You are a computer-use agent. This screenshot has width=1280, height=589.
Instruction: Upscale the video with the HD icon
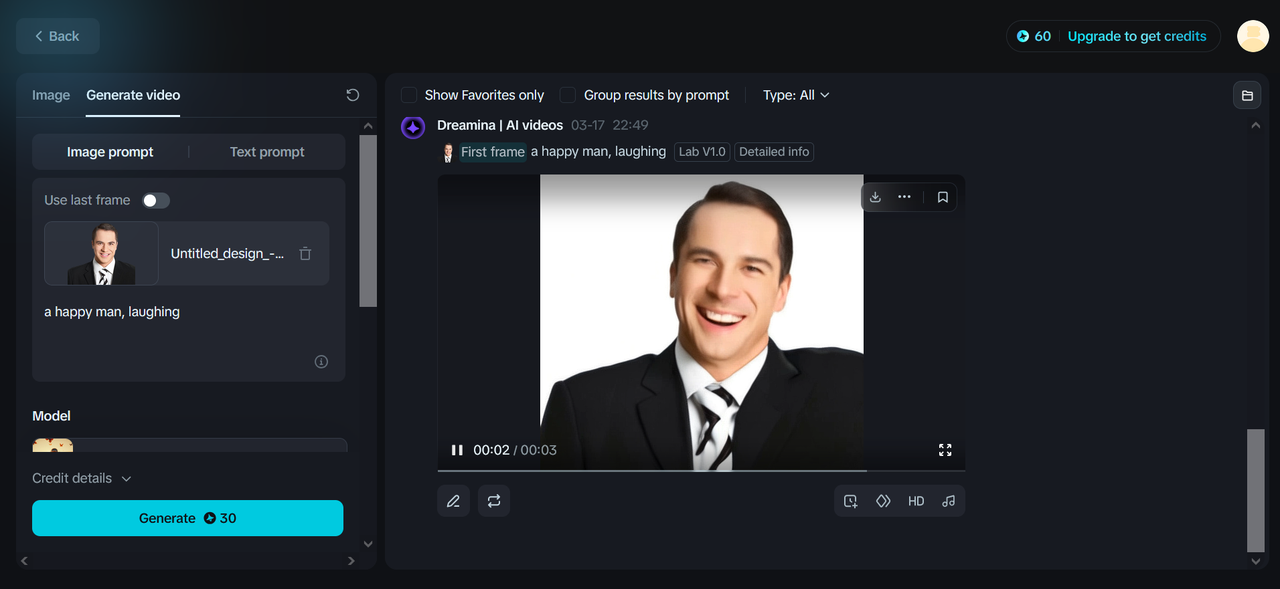915,500
